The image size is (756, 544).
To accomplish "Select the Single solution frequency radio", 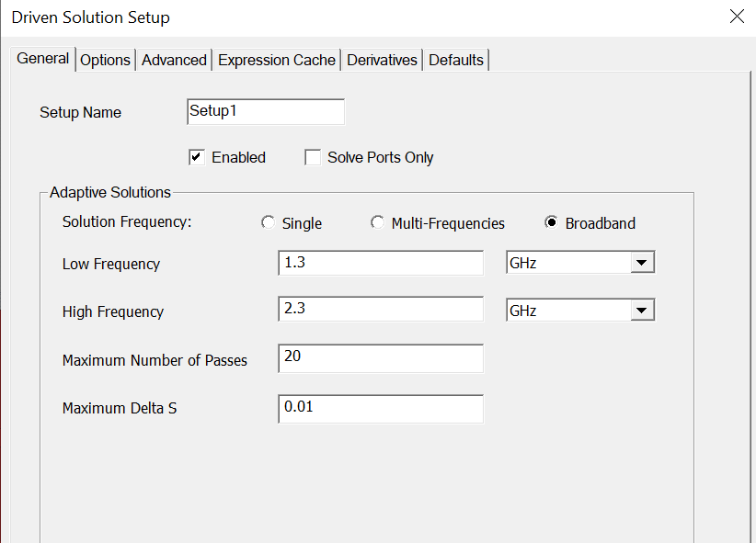I will 268,223.
